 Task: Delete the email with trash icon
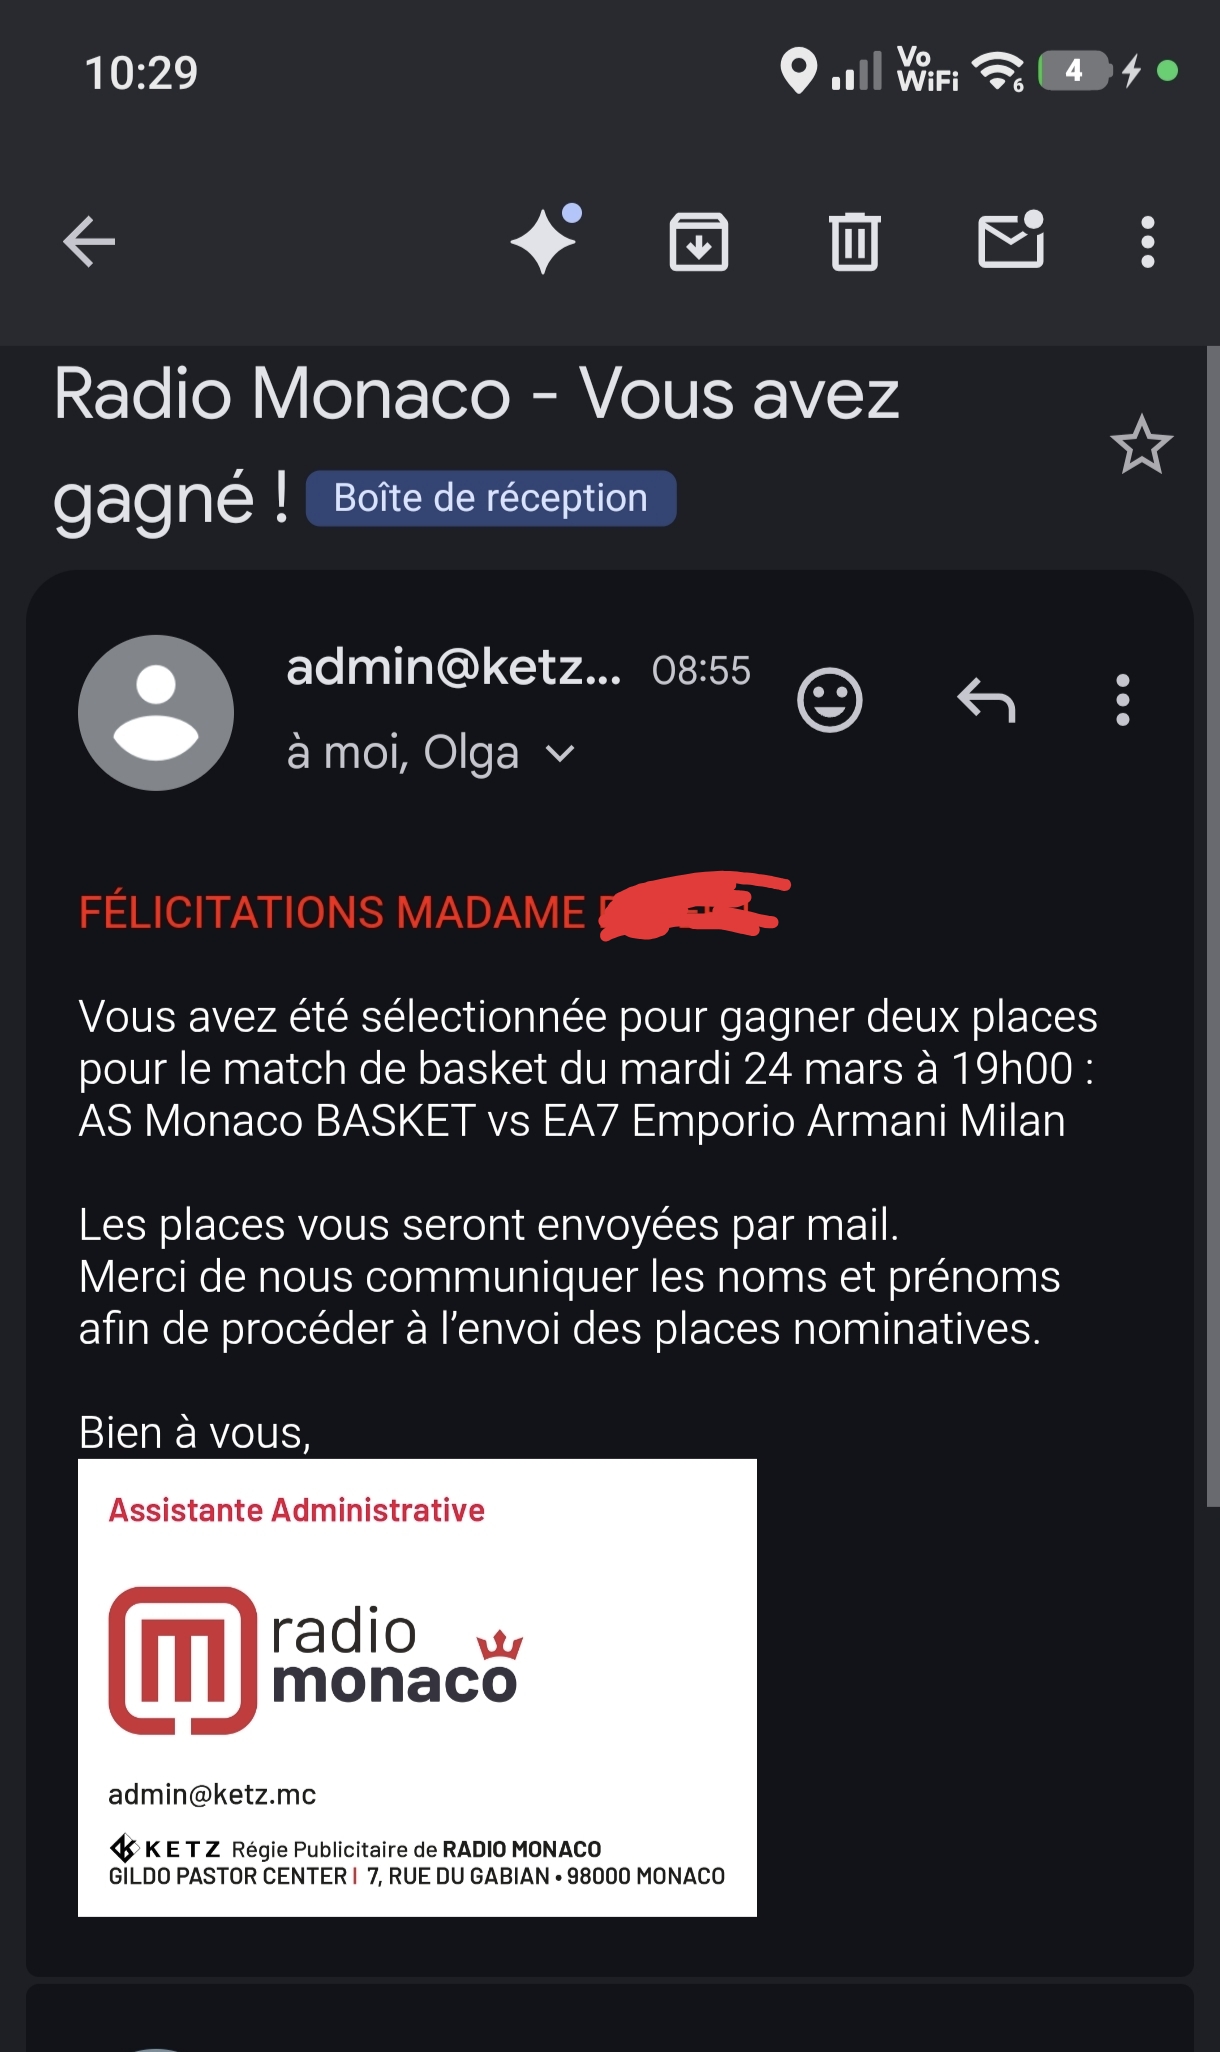point(854,242)
